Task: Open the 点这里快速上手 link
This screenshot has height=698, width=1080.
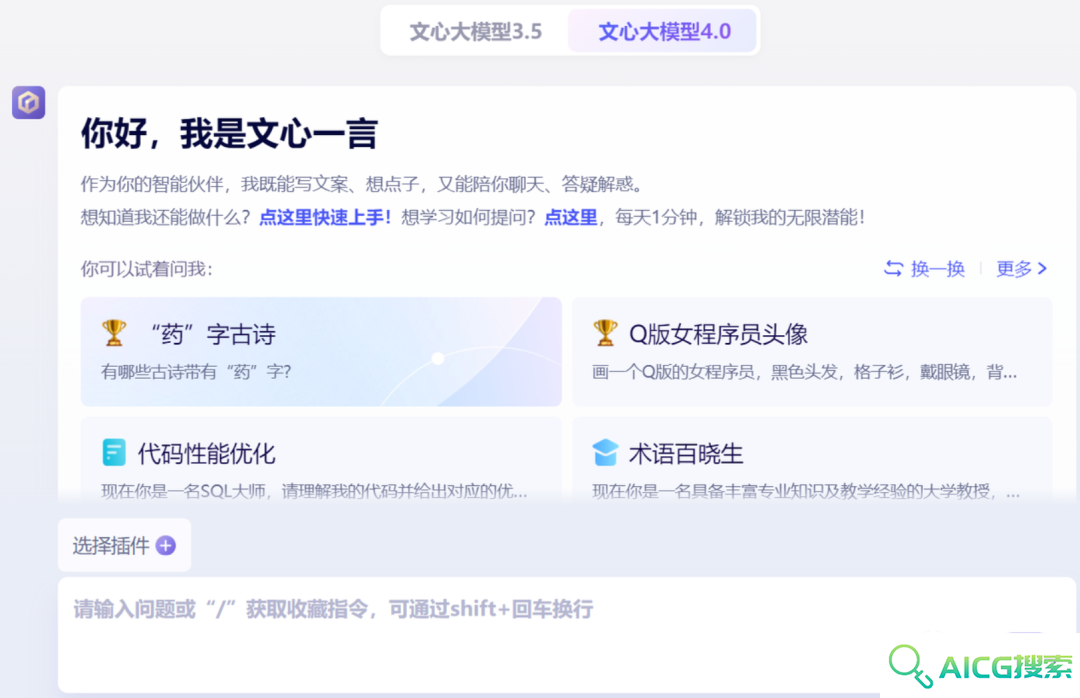Action: pyautogui.click(x=325, y=218)
